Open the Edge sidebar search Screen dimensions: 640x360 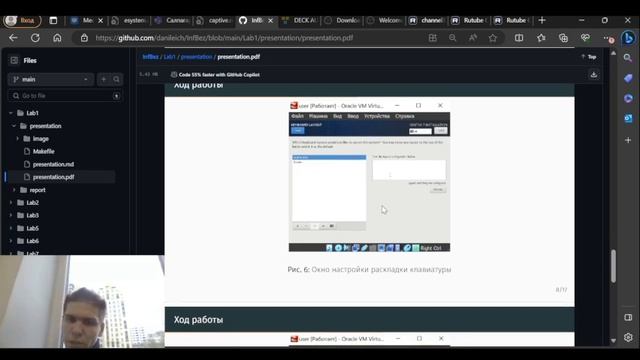click(x=628, y=58)
